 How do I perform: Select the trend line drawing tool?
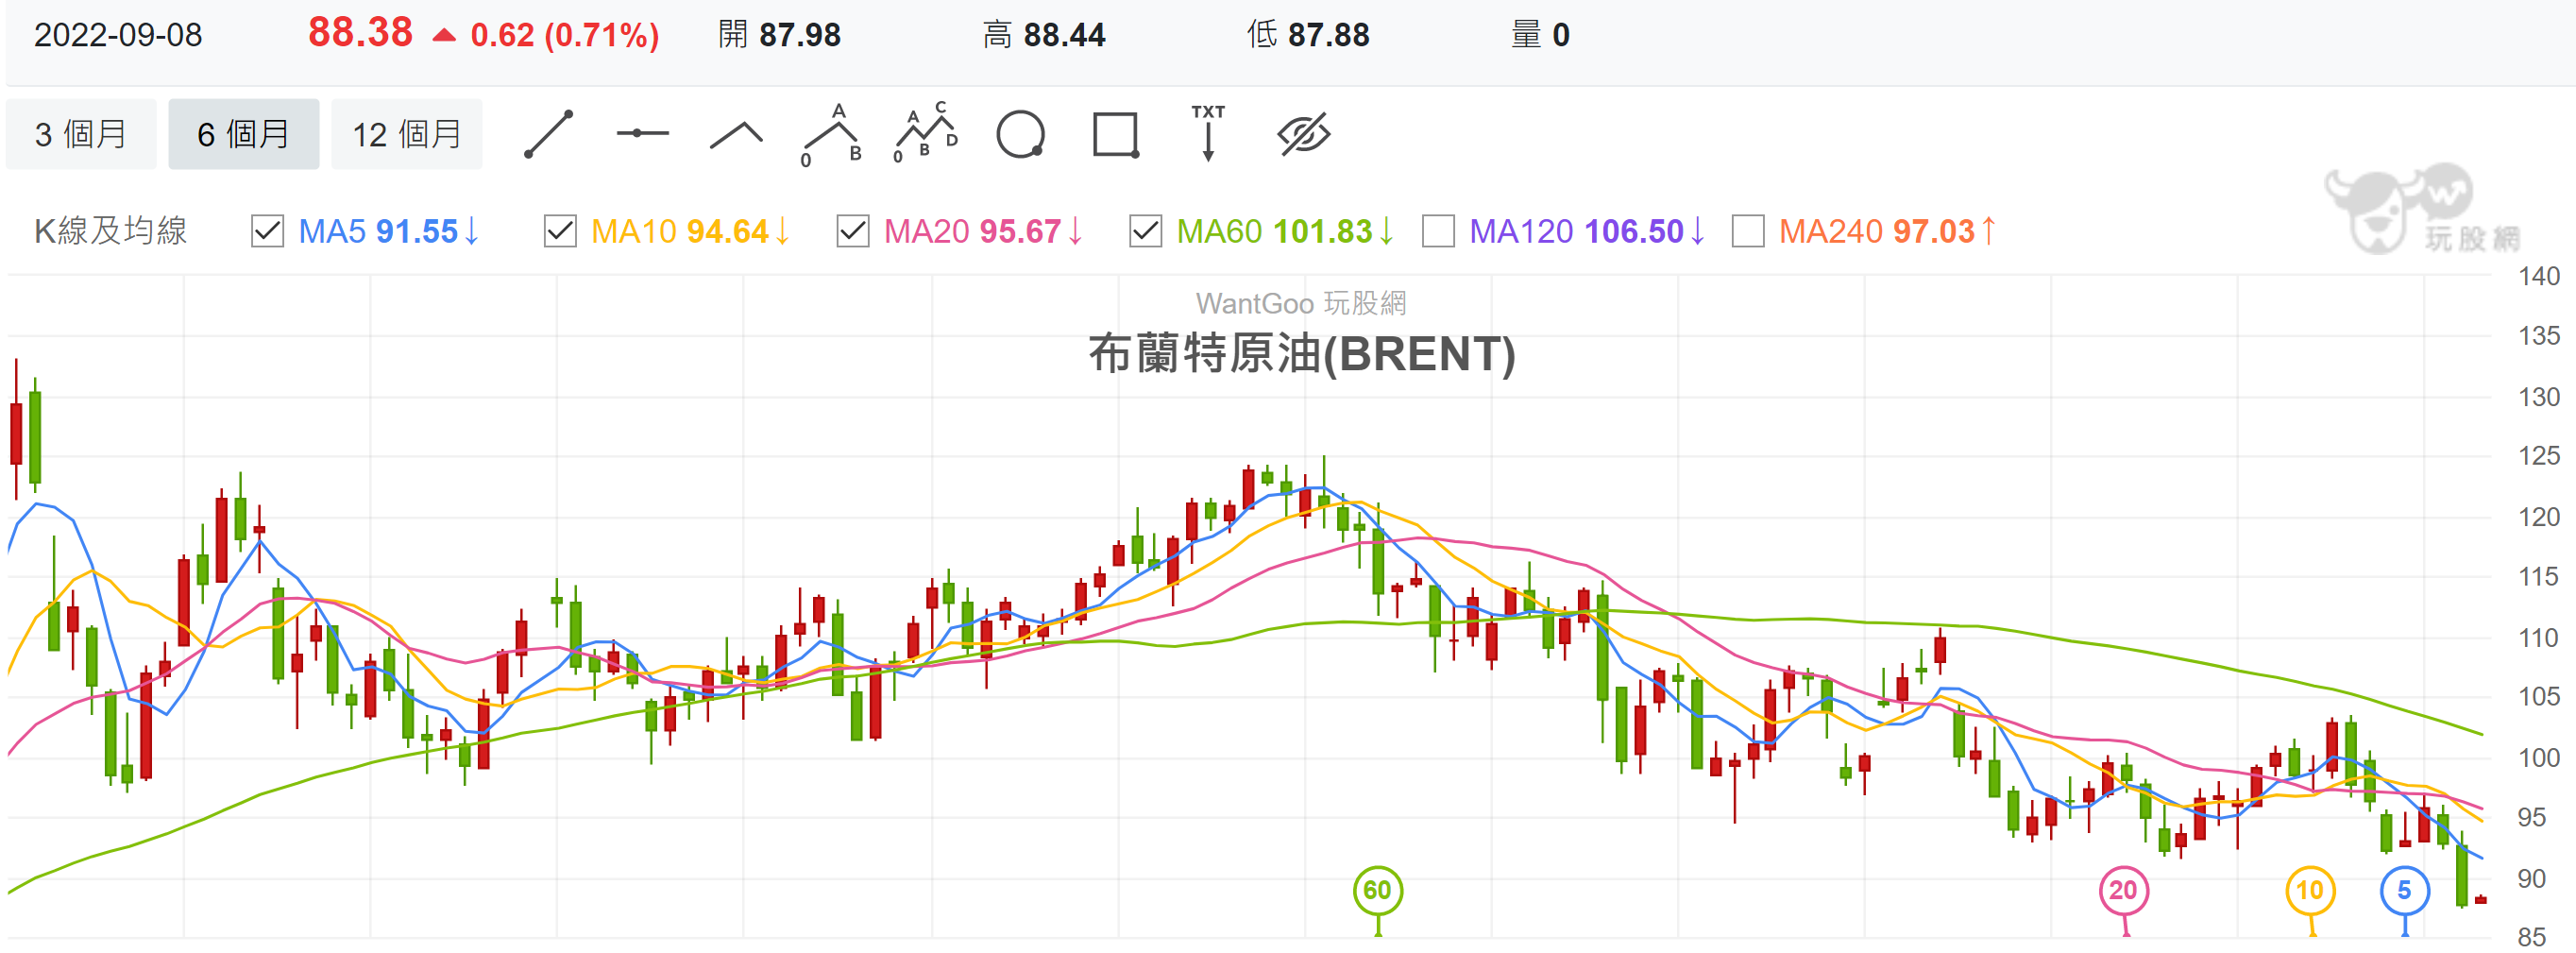(x=548, y=134)
